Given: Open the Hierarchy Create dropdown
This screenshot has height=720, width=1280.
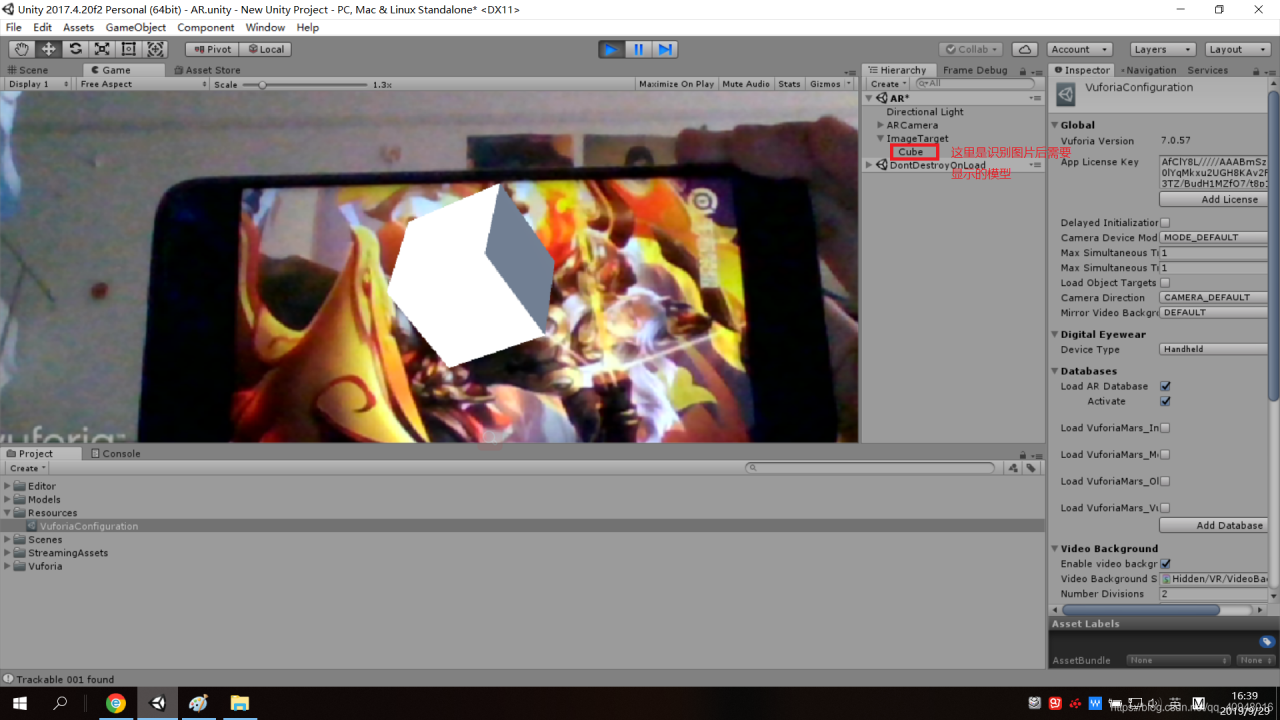Looking at the screenshot, I should pos(889,84).
